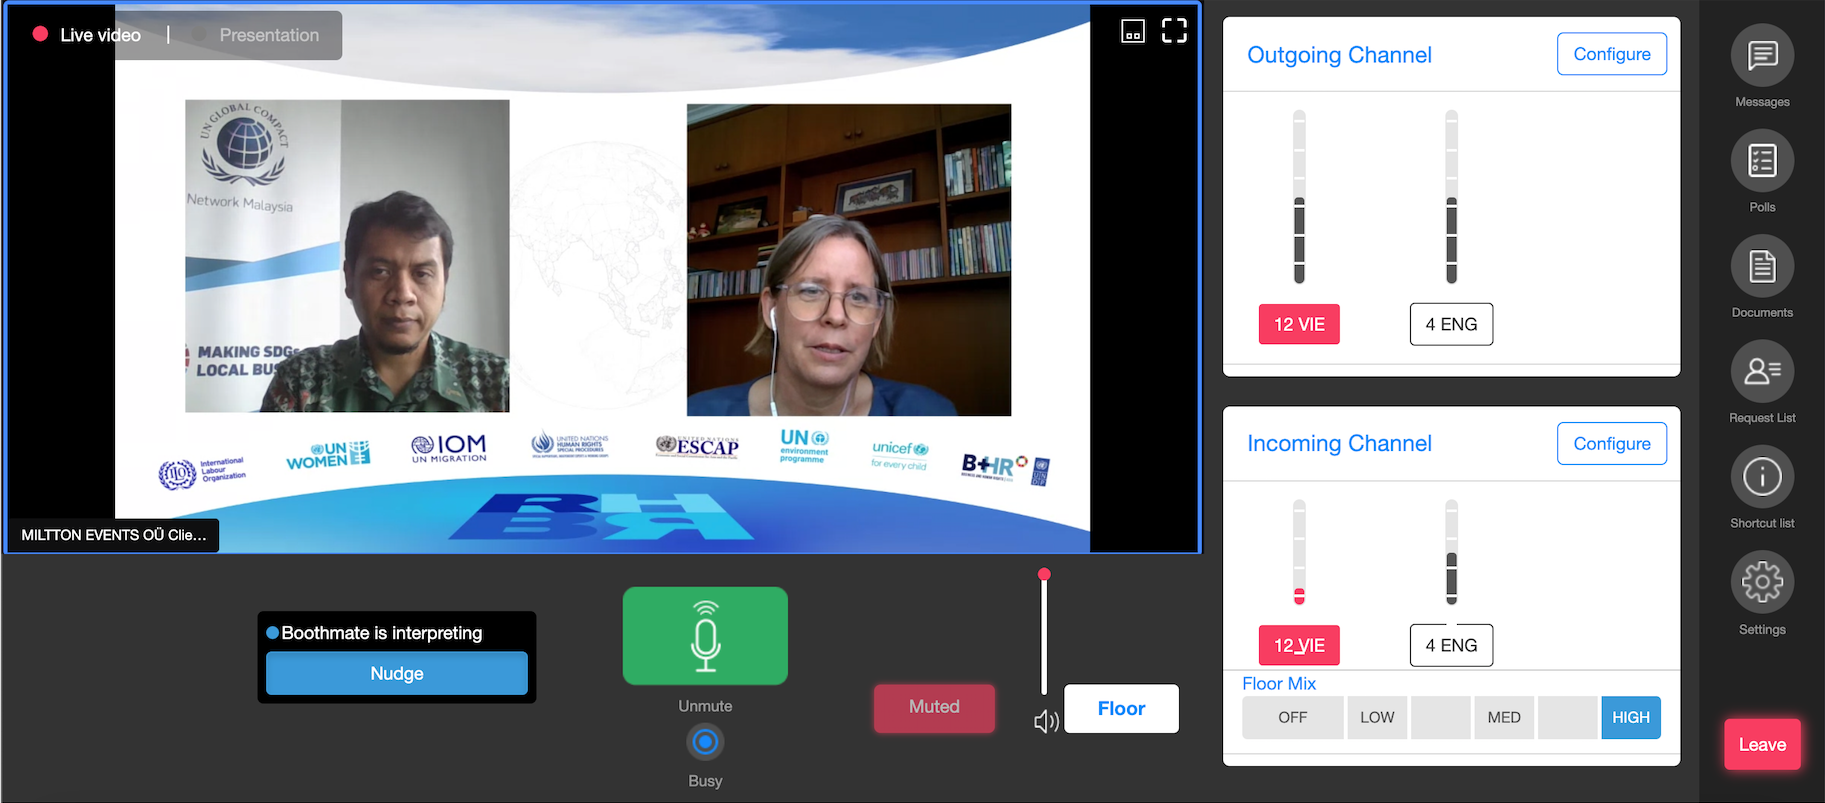
Task: Configure the Incoming Channel
Action: pyautogui.click(x=1611, y=444)
